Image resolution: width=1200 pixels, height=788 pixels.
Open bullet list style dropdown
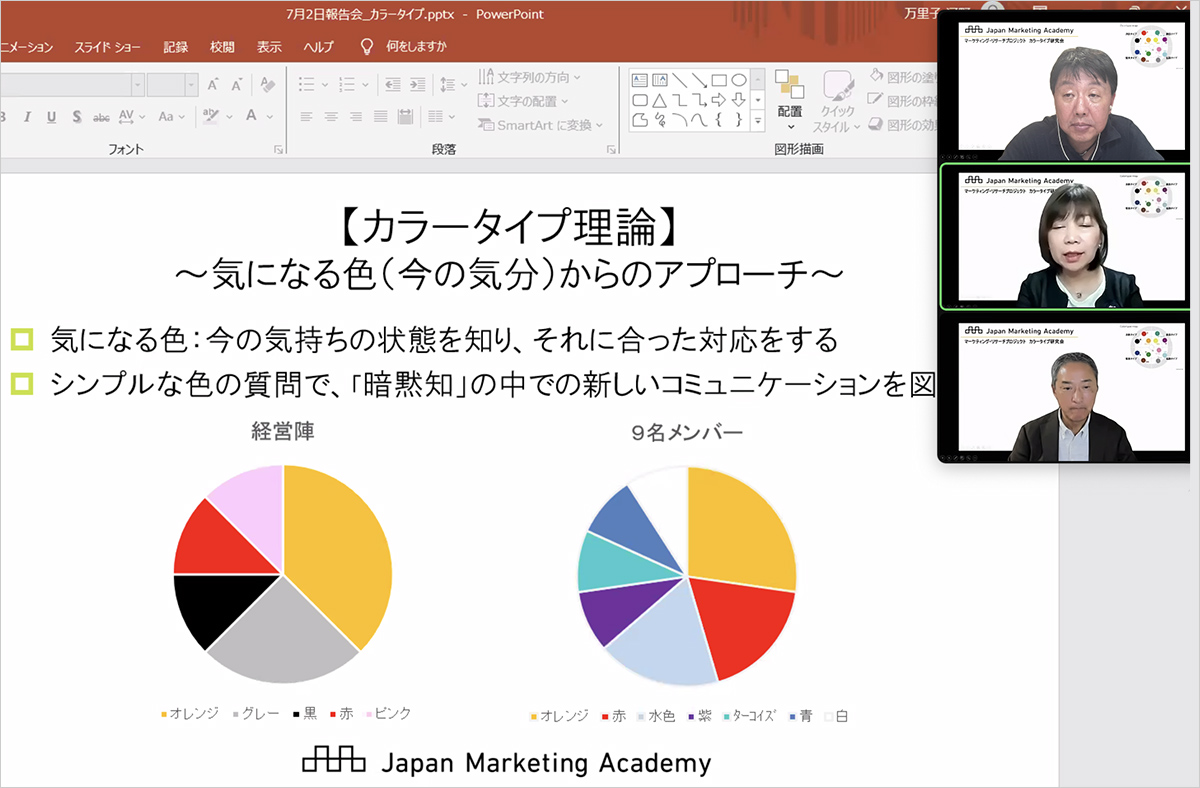325,85
